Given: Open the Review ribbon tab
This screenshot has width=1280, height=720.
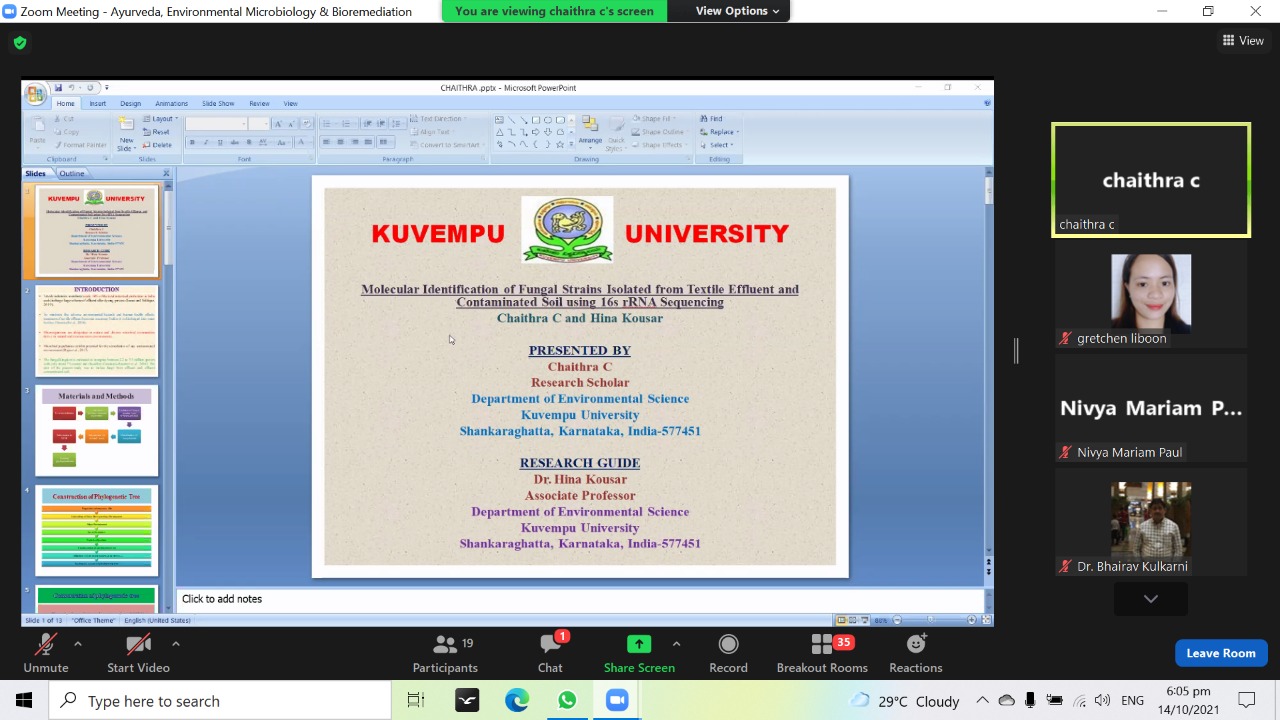Looking at the screenshot, I should [x=259, y=104].
